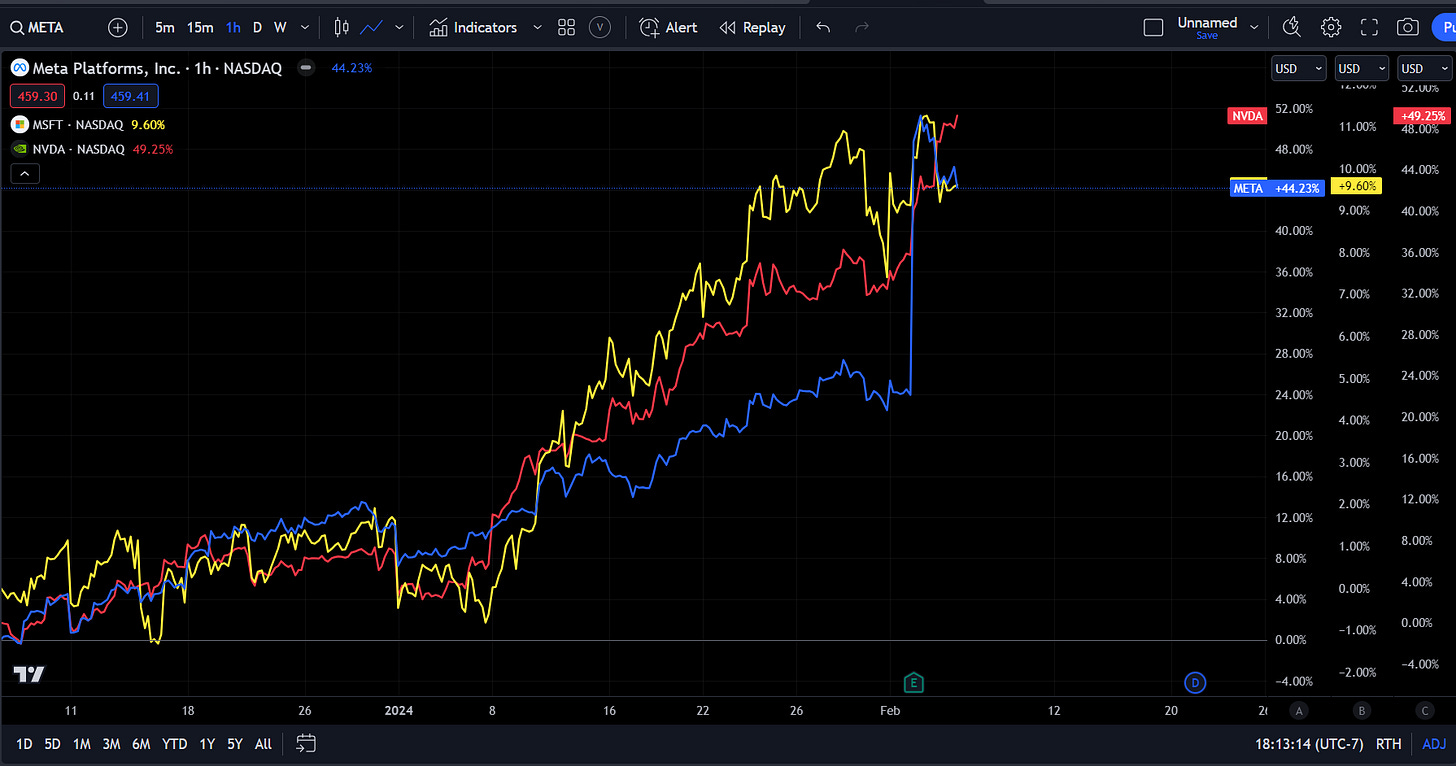Image resolution: width=1456 pixels, height=766 pixels.
Task: Select the 3M date range
Action: point(112,743)
